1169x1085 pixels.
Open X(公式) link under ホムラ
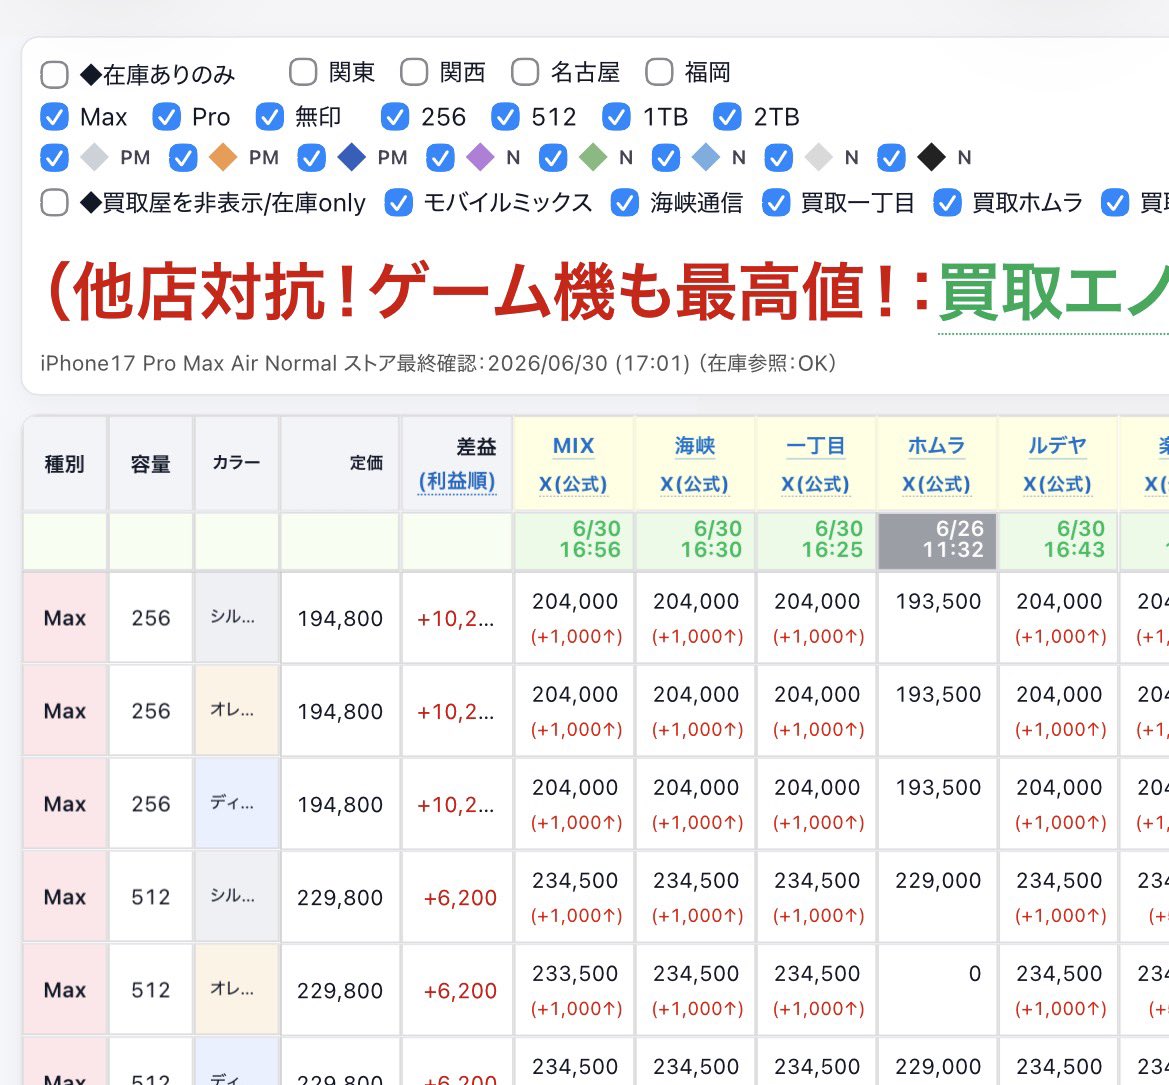pos(936,484)
